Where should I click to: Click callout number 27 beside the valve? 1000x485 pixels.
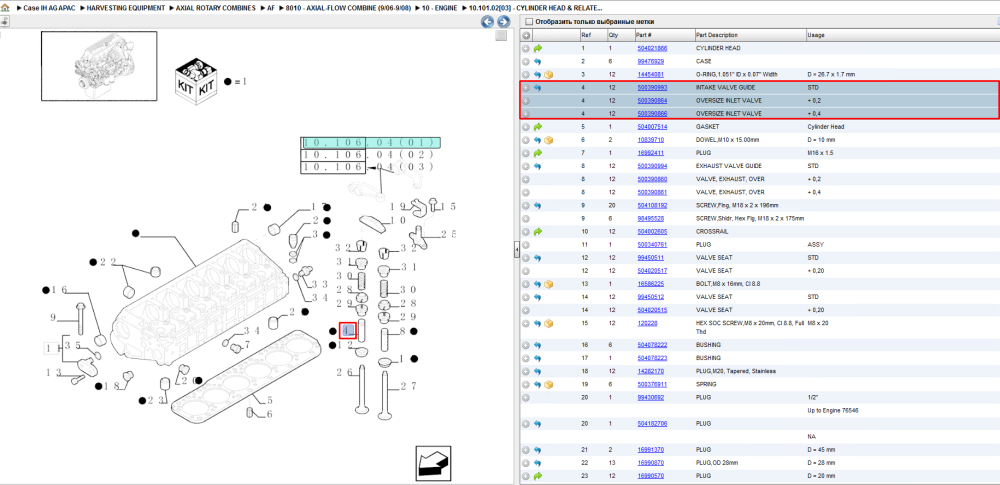click(x=408, y=385)
